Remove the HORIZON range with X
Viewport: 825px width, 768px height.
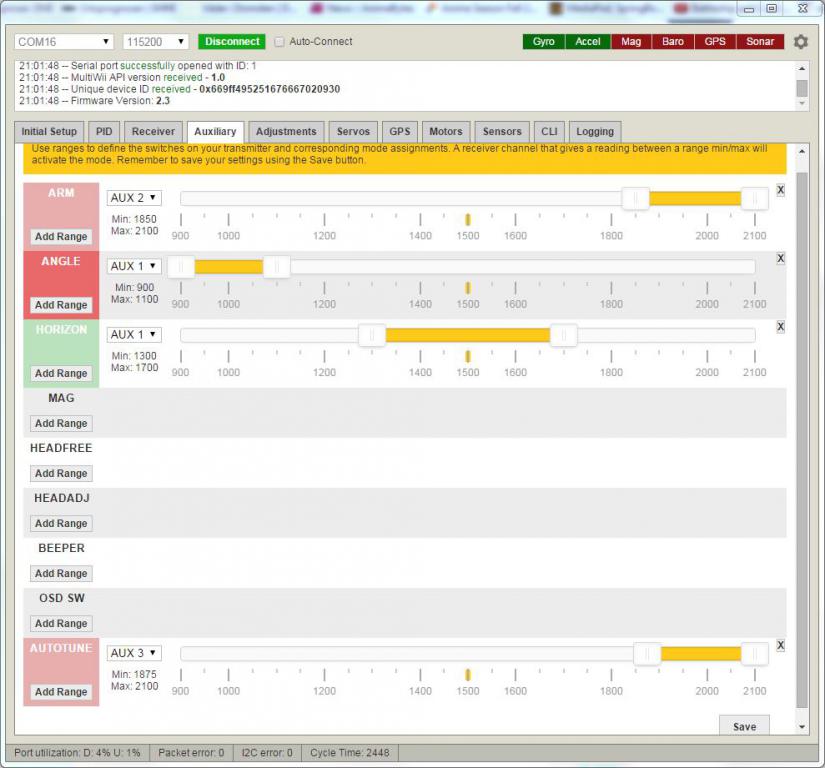click(x=781, y=326)
